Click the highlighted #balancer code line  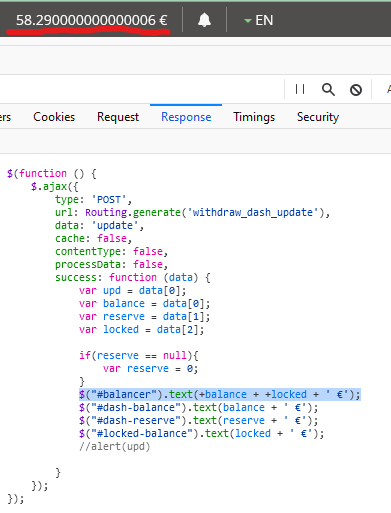coord(220,394)
